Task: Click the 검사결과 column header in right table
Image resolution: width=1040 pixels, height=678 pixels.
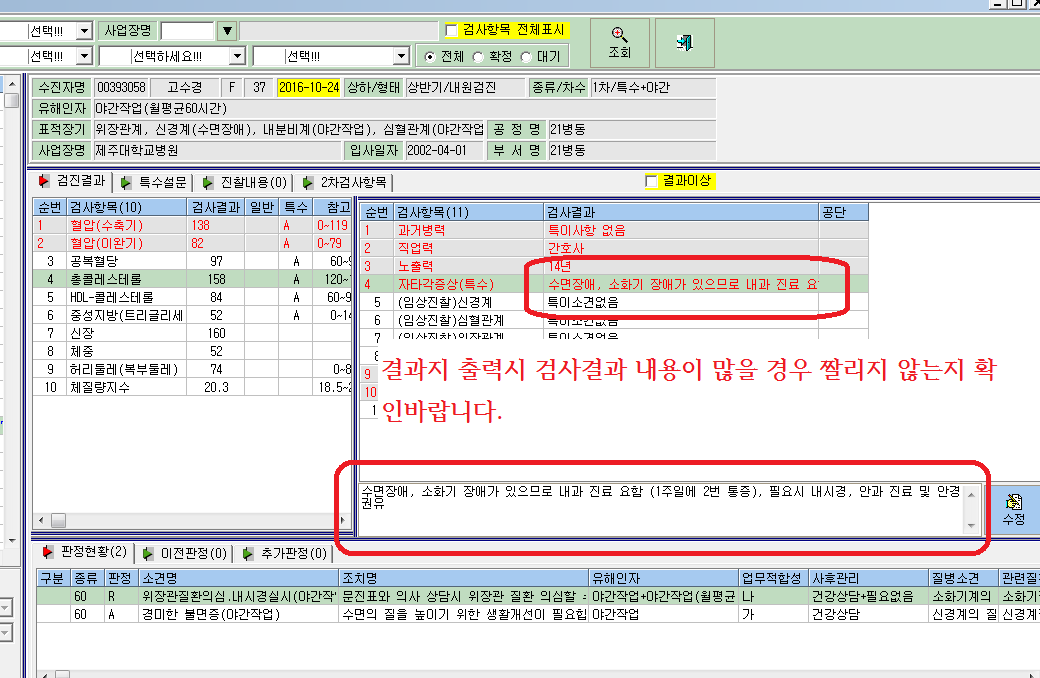Action: coord(681,212)
